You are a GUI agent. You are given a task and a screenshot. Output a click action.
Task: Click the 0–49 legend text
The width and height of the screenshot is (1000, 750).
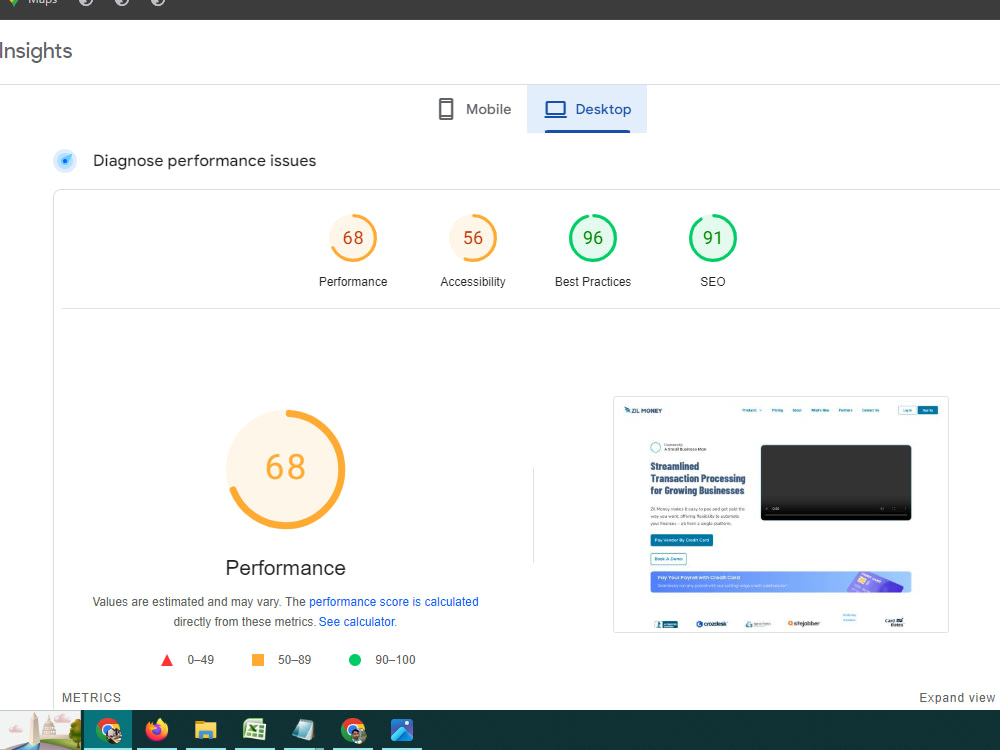click(200, 660)
